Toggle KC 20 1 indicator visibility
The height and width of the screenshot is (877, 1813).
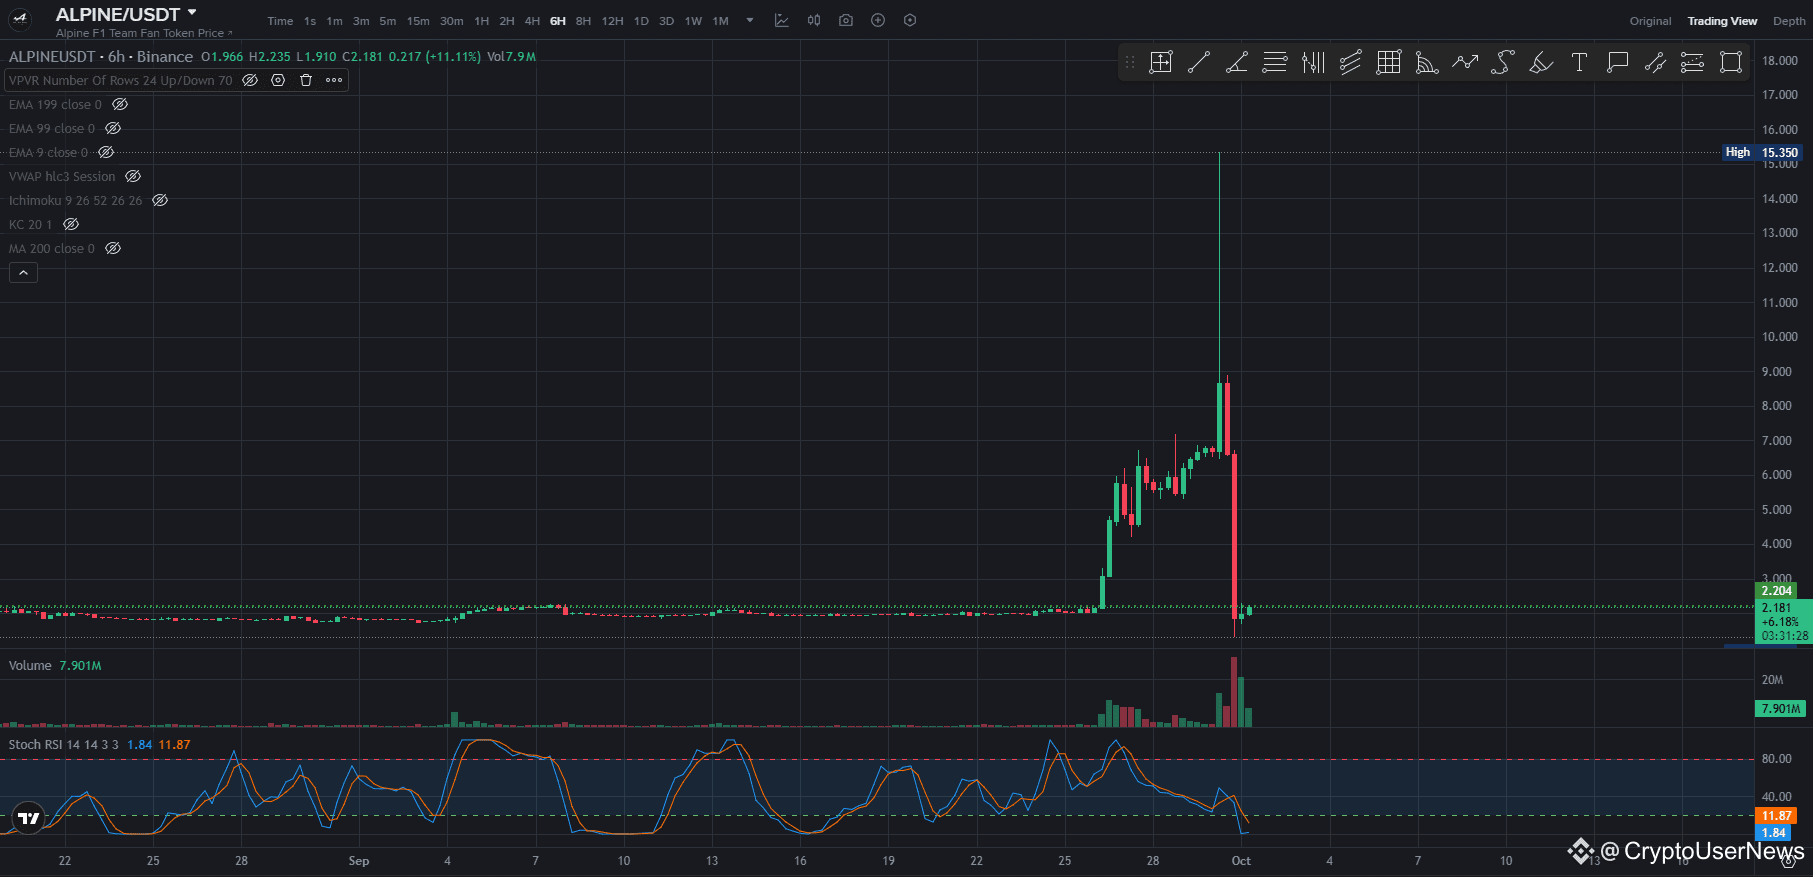(x=71, y=224)
